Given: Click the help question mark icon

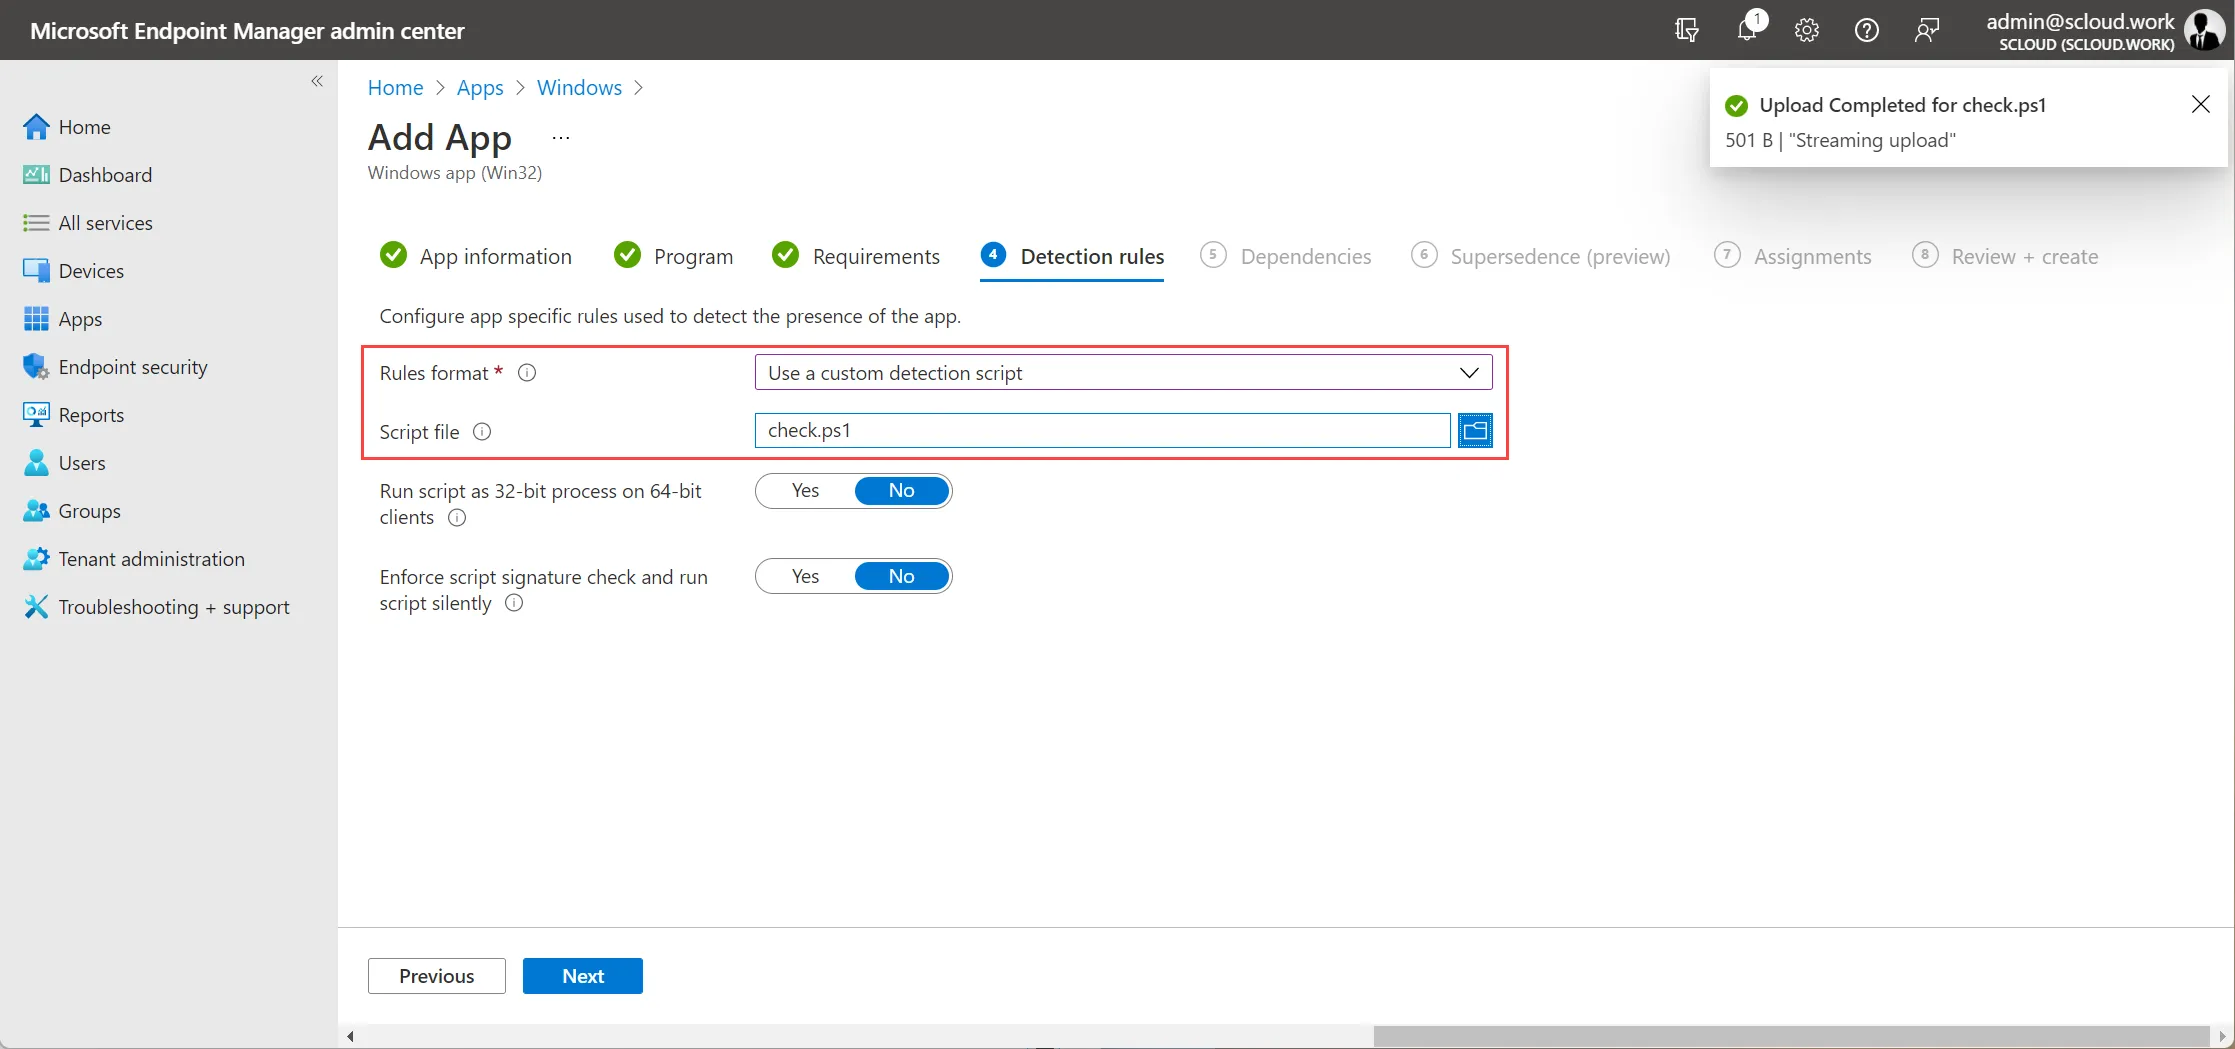Looking at the screenshot, I should (x=1867, y=30).
